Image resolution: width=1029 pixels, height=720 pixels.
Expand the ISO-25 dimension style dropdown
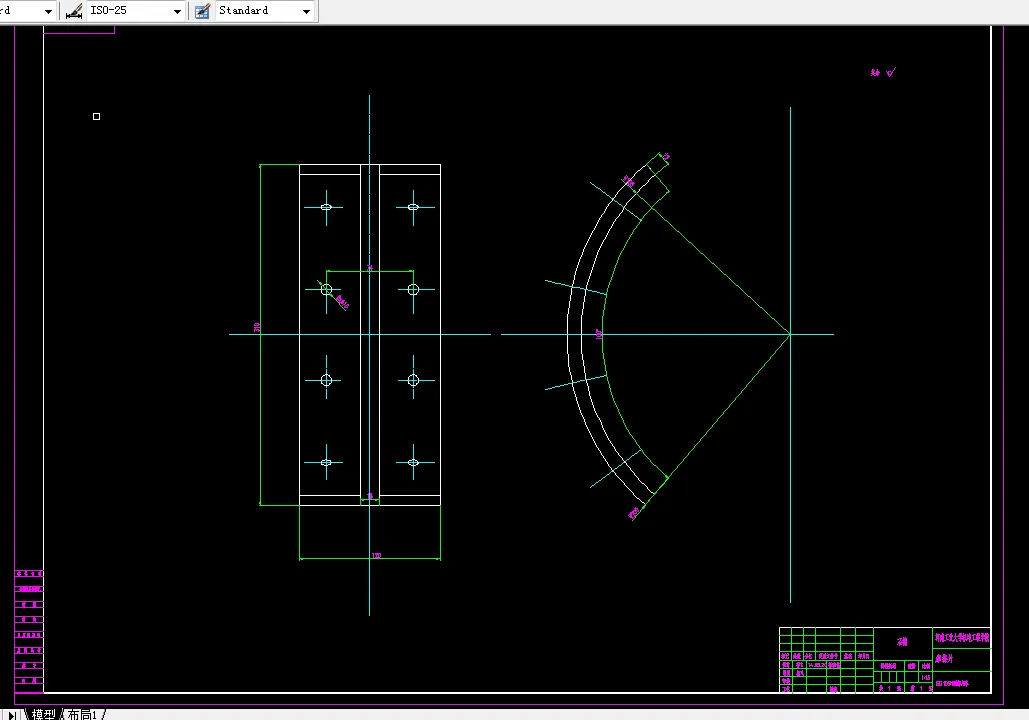177,11
